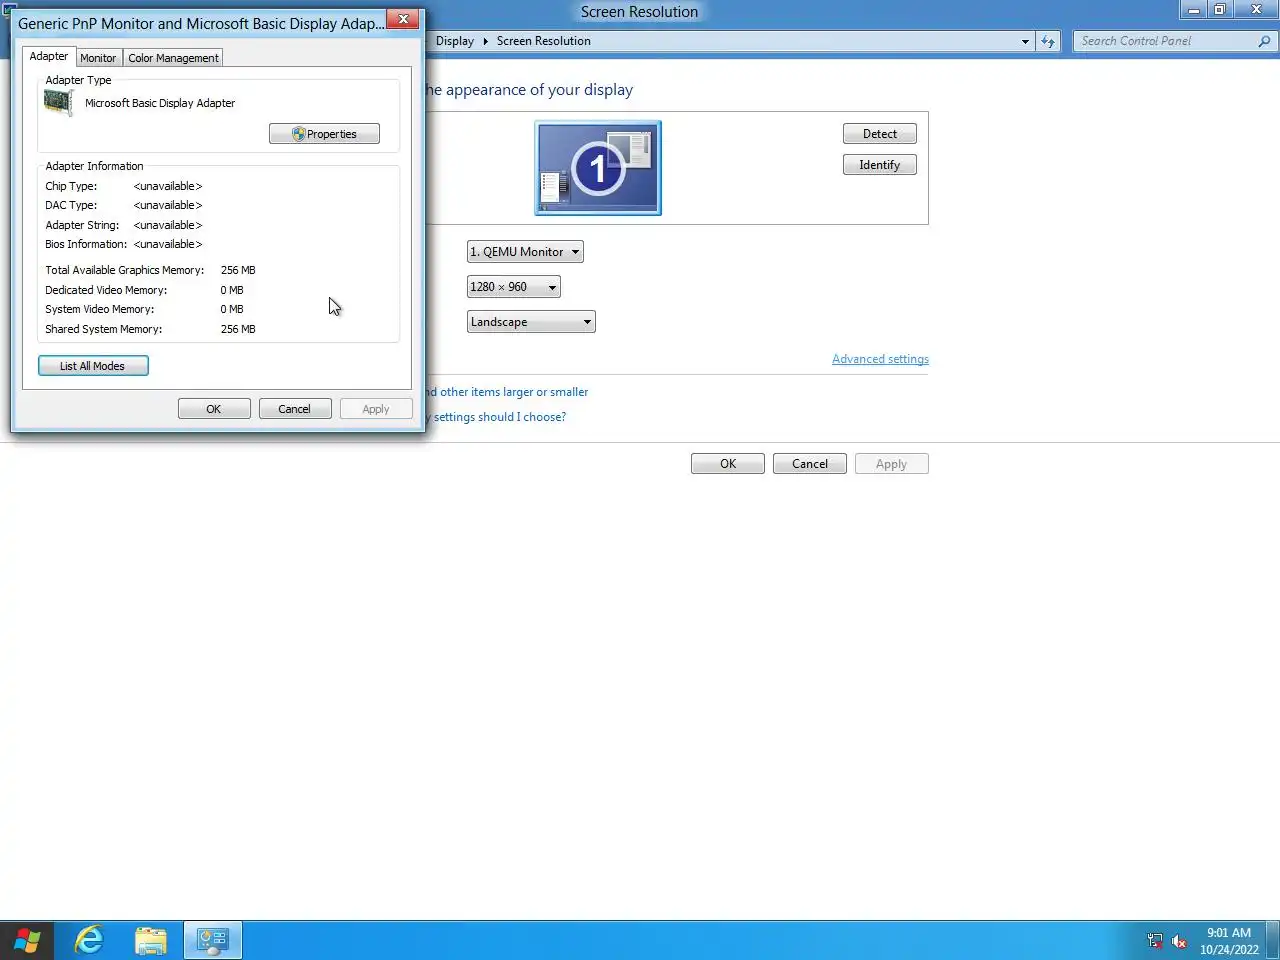Viewport: 1280px width, 960px height.
Task: Click the Detect button
Action: click(x=880, y=134)
